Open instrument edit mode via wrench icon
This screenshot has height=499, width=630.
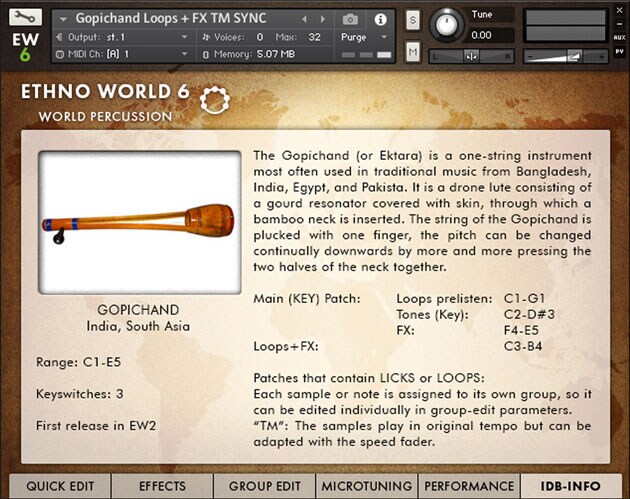(x=25, y=17)
